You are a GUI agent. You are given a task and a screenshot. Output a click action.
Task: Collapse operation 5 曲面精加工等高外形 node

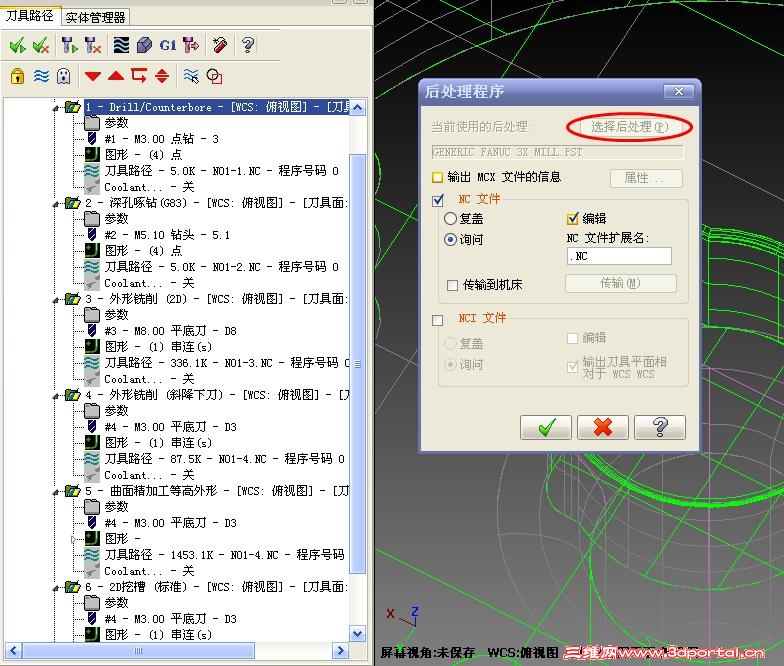tap(56, 491)
